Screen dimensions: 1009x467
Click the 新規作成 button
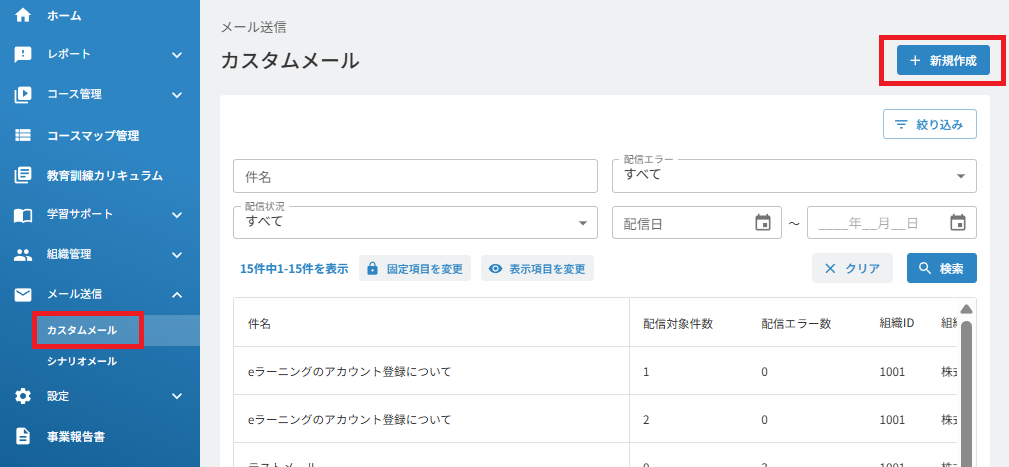[943, 61]
